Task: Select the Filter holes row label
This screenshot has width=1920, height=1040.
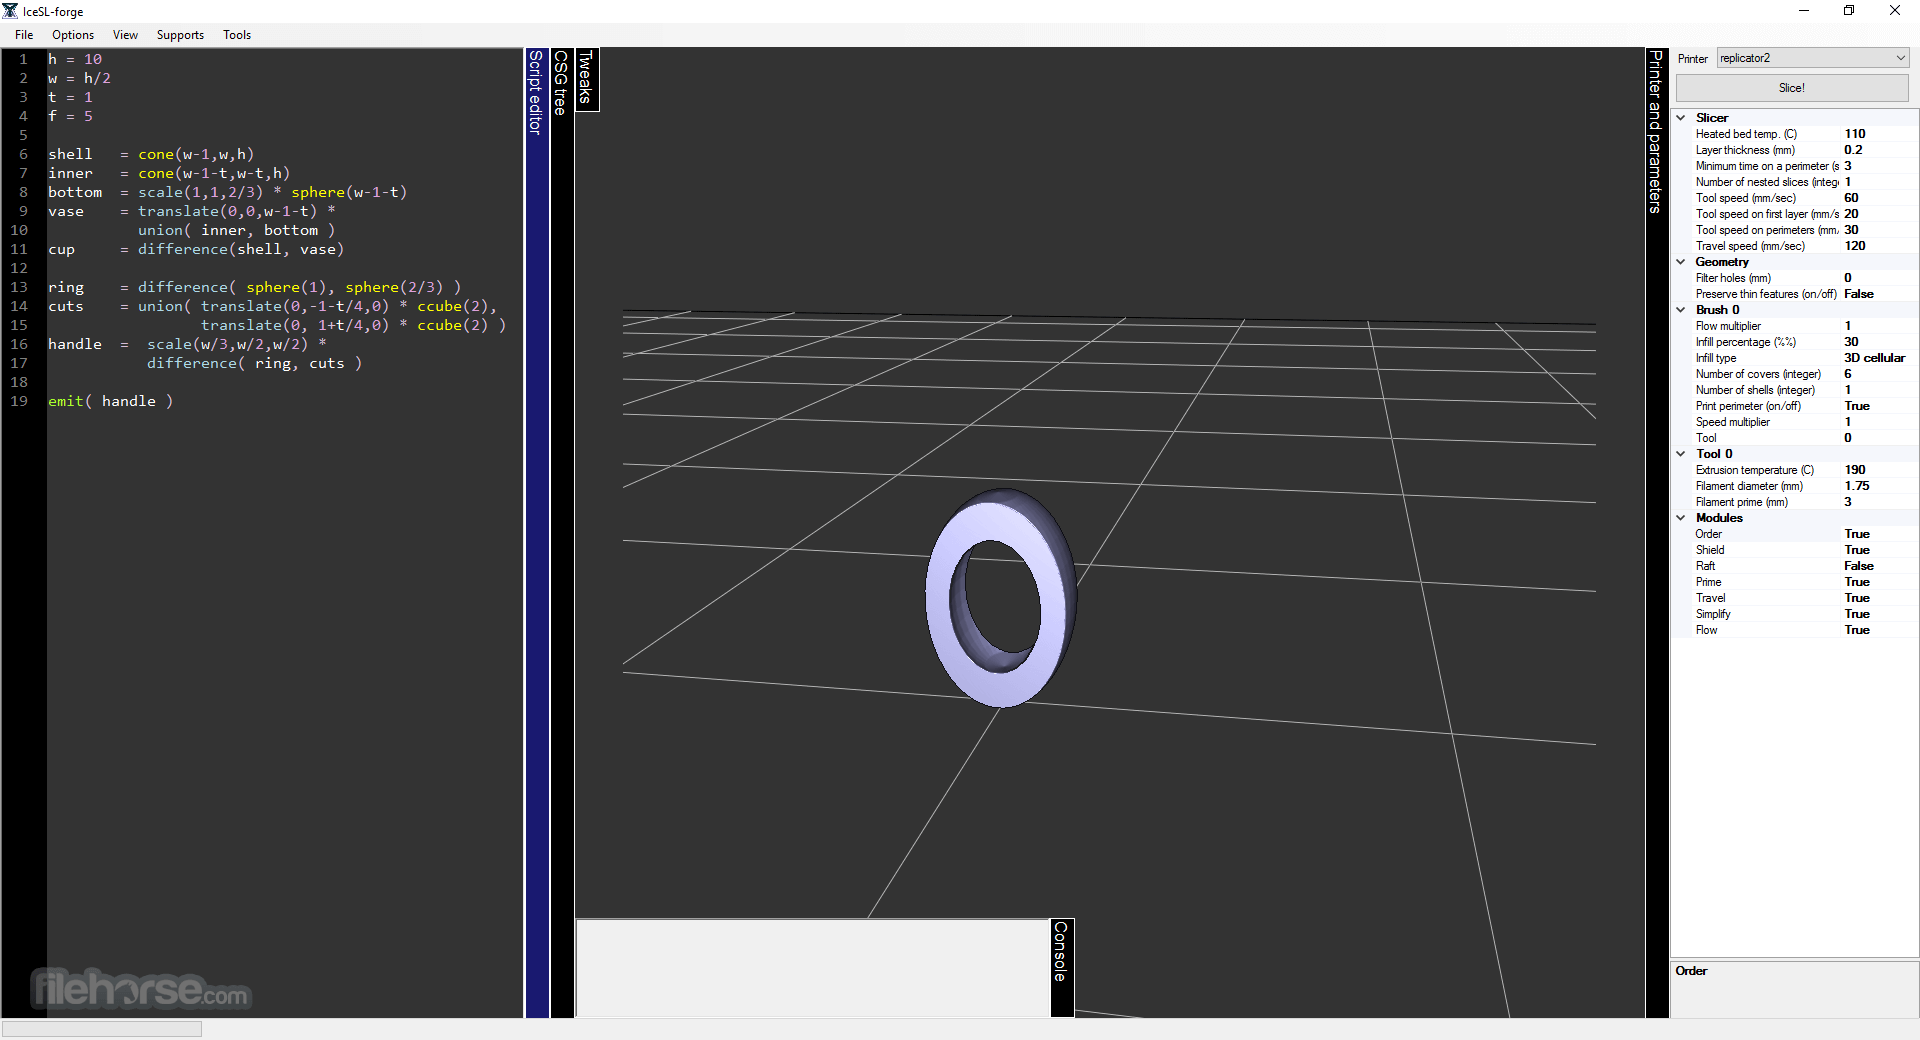Action: pyautogui.click(x=1733, y=278)
